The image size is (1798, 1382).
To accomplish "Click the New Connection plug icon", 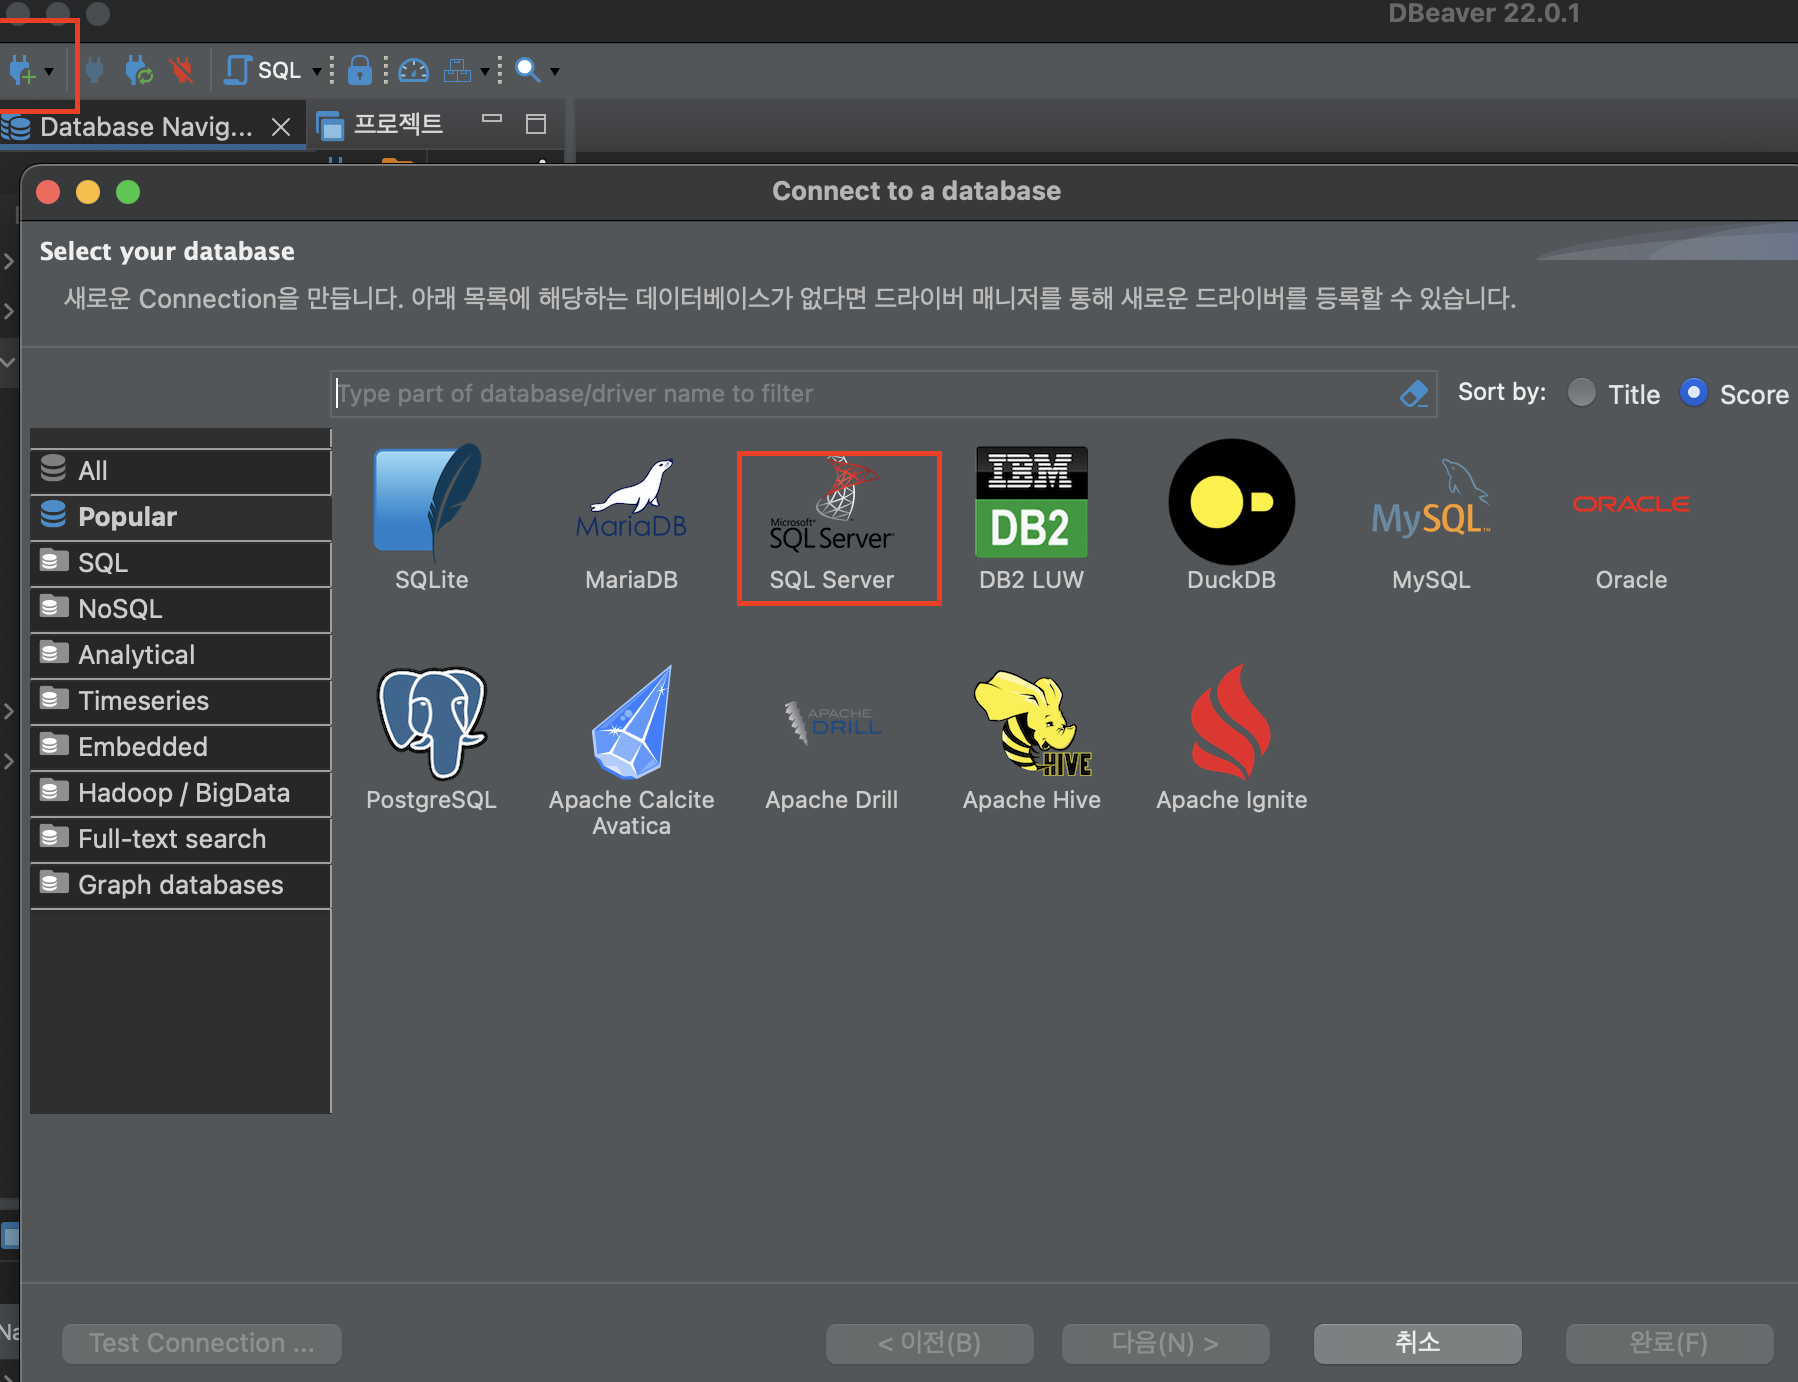I will point(21,71).
